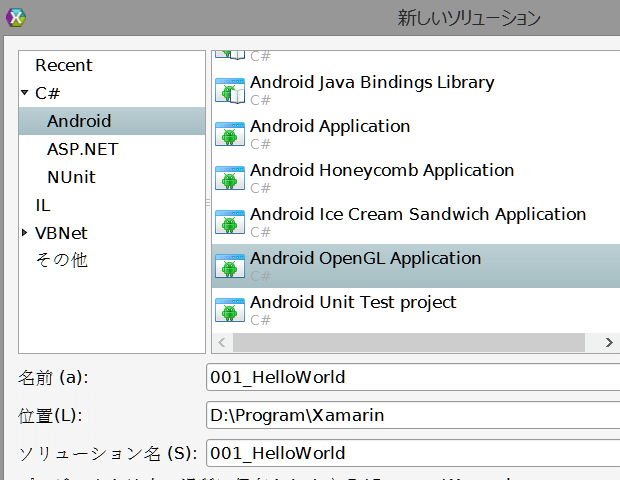This screenshot has width=620, height=480.
Task: Select the Android category in tree
Action: (x=79, y=121)
